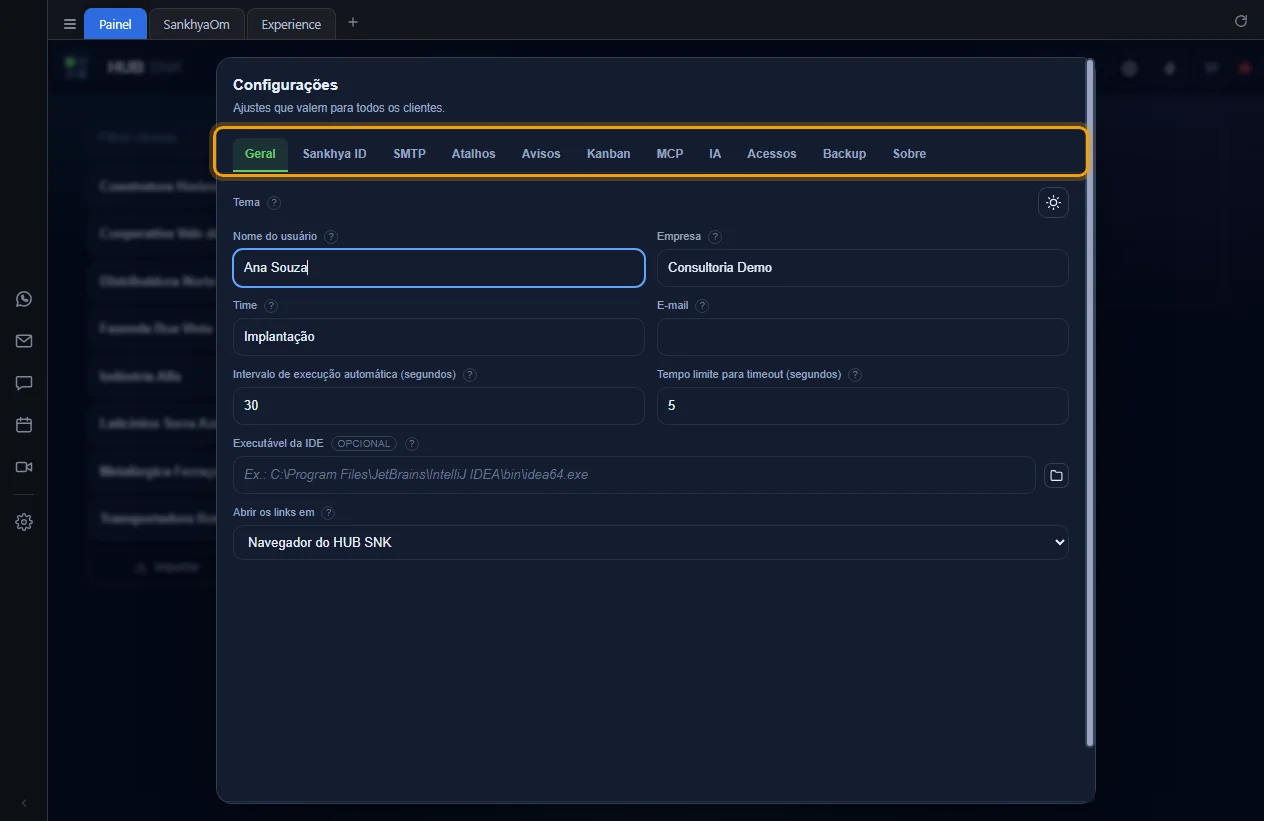Screen dimensions: 1264x821
Task: Browse for the IDE executable with folder icon
Action: [x=1056, y=475]
